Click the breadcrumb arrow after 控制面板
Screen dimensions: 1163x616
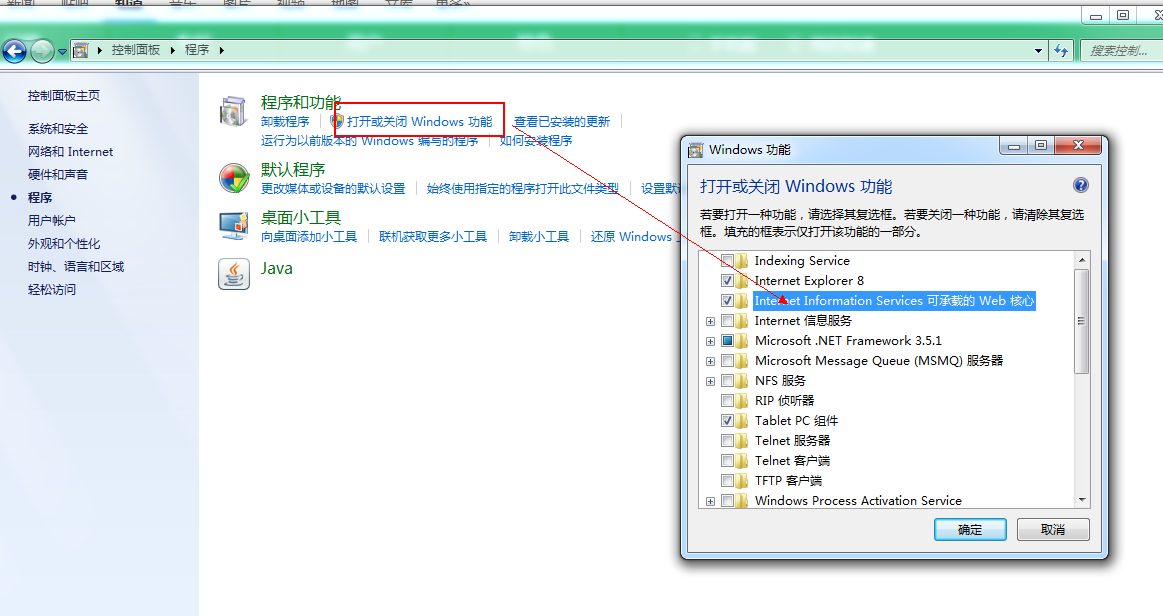(173, 50)
